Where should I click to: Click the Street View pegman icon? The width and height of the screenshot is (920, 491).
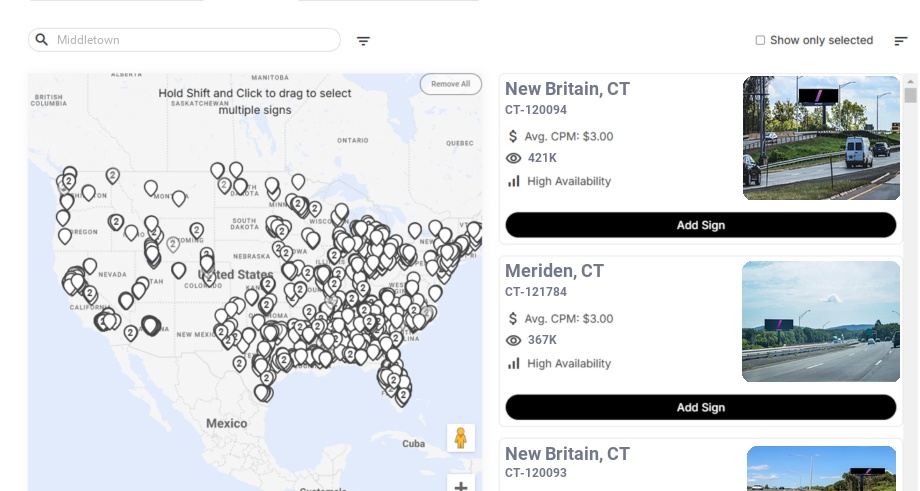point(460,438)
